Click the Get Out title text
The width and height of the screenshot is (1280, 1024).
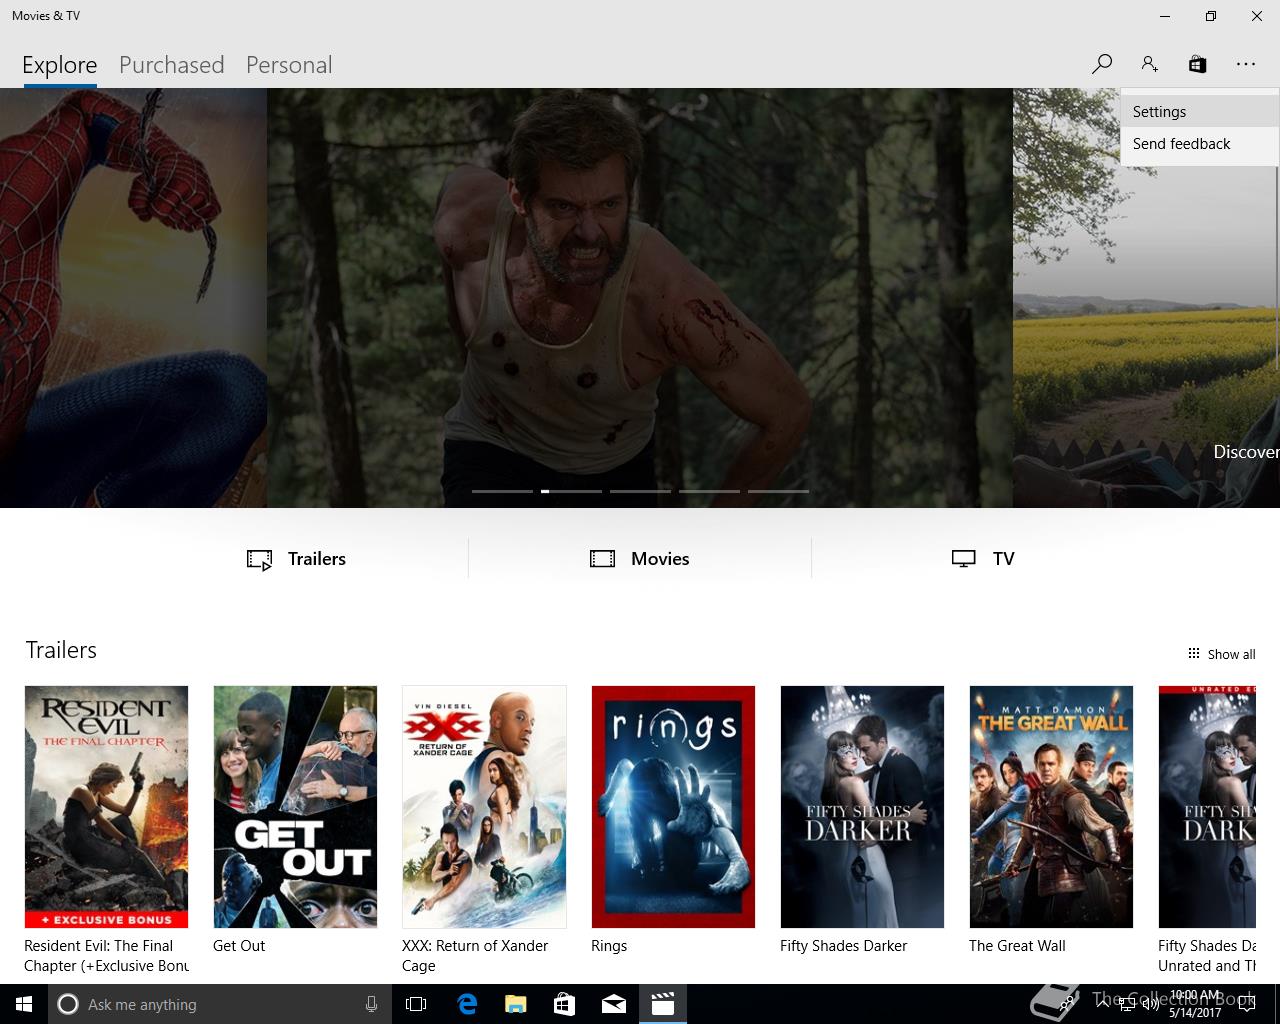click(x=239, y=946)
